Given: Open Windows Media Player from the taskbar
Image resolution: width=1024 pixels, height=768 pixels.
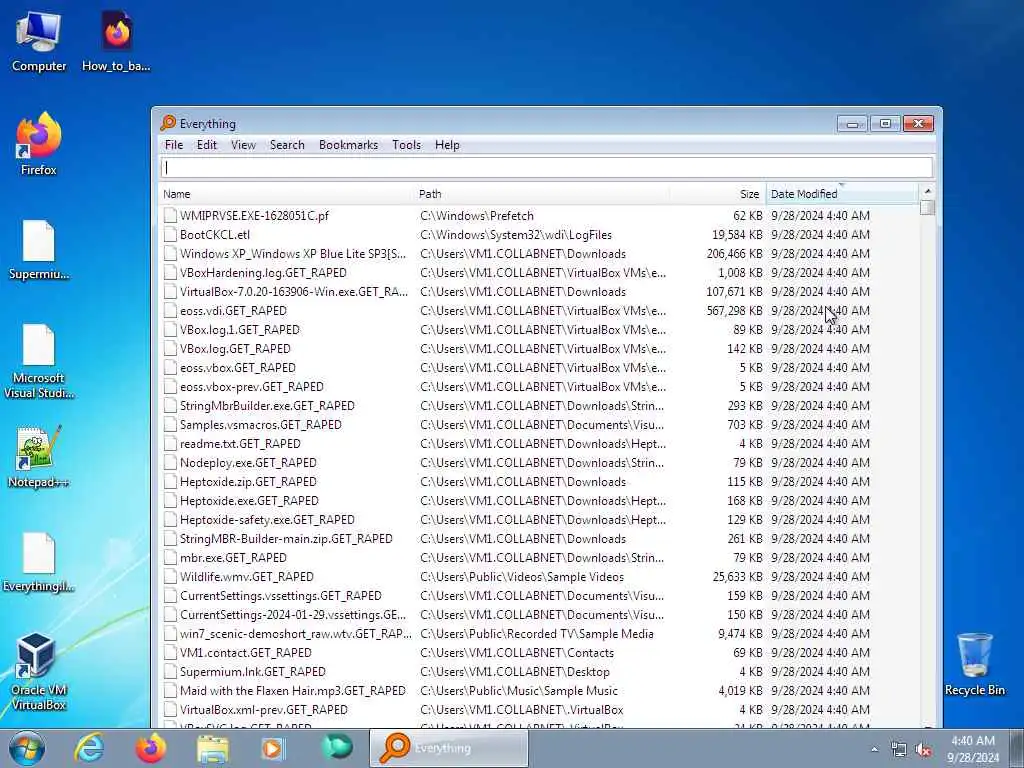Looking at the screenshot, I should click(274, 748).
